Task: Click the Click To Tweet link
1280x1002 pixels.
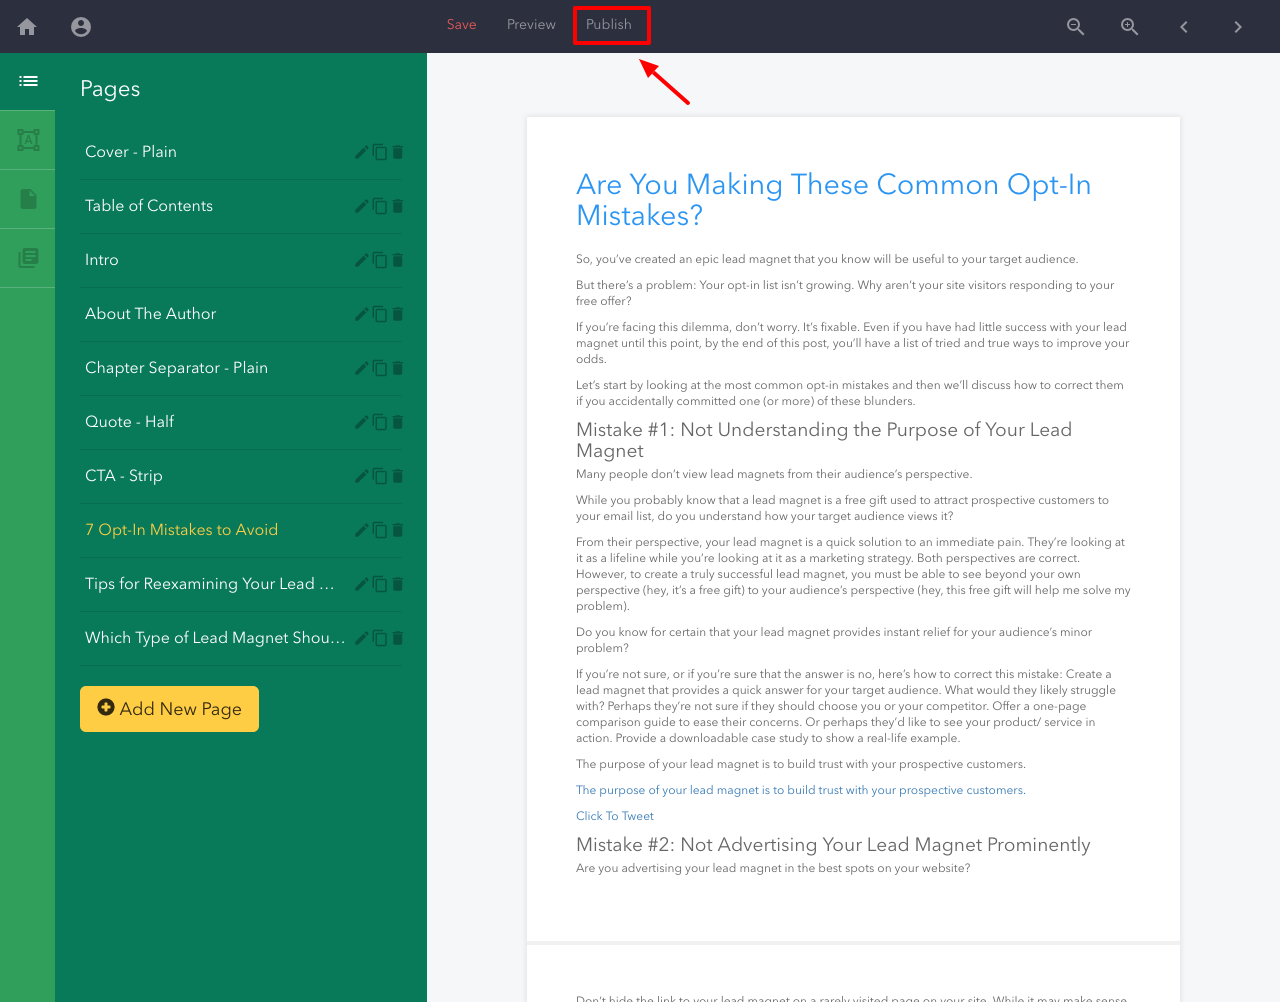Action: pos(615,816)
